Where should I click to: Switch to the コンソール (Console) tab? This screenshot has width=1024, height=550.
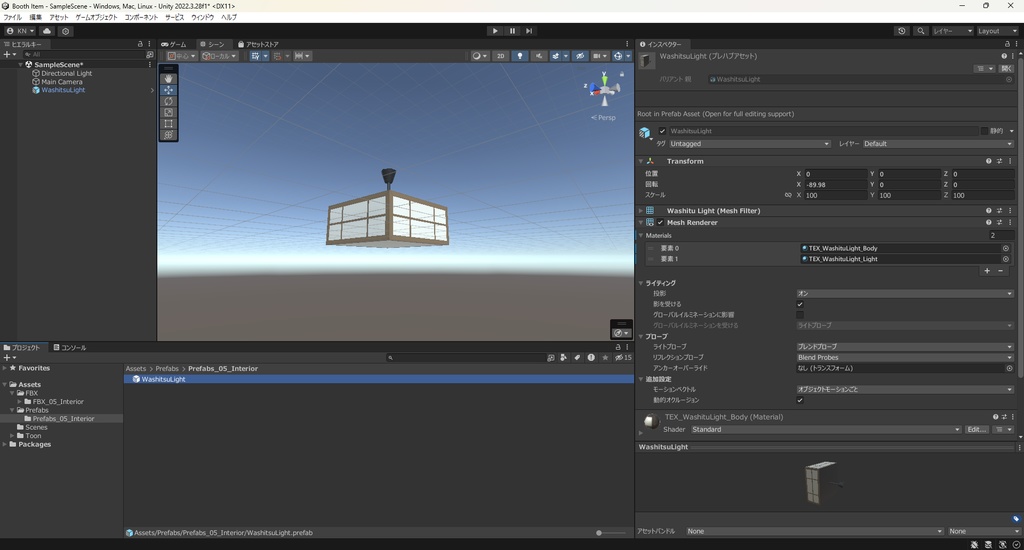(69, 348)
